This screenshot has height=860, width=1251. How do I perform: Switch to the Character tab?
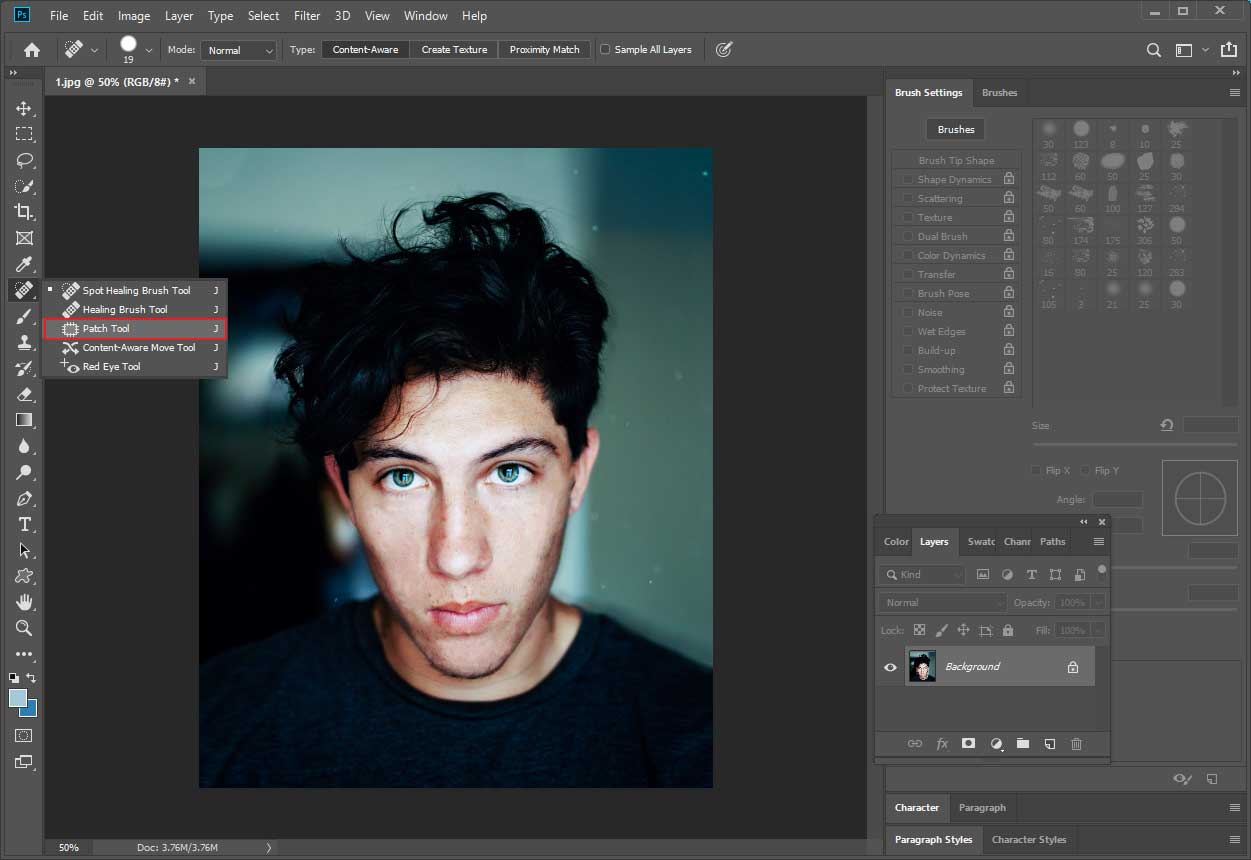pos(917,808)
